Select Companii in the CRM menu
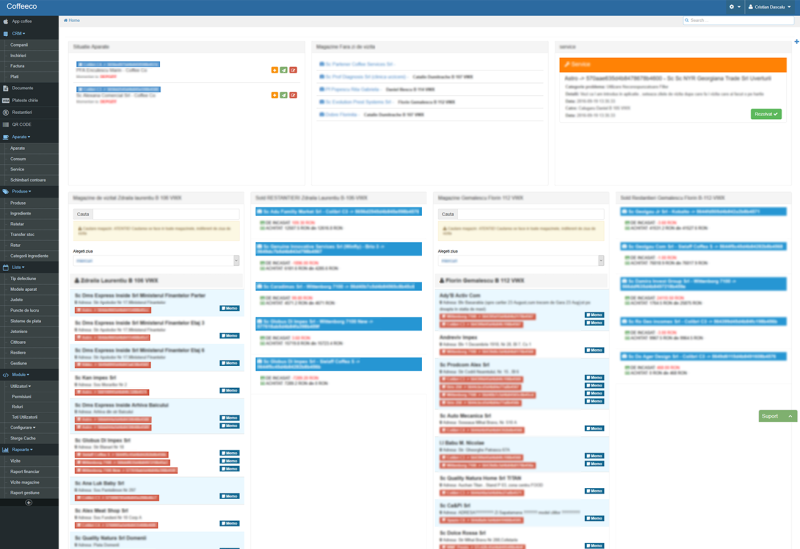800x549 pixels. [x=19, y=45]
